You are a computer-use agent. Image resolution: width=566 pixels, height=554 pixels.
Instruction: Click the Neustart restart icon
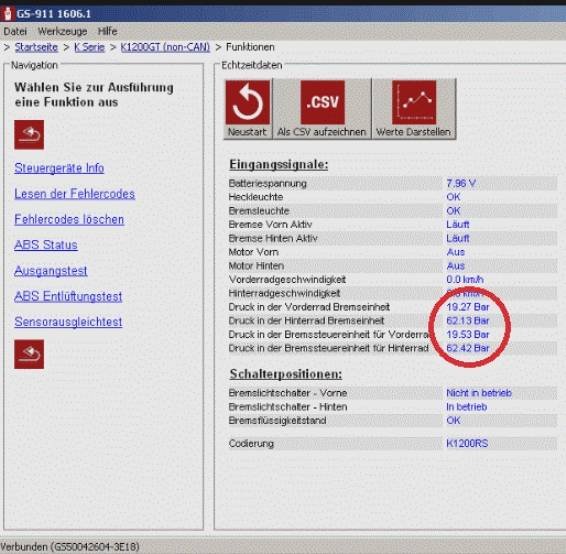tap(248, 102)
